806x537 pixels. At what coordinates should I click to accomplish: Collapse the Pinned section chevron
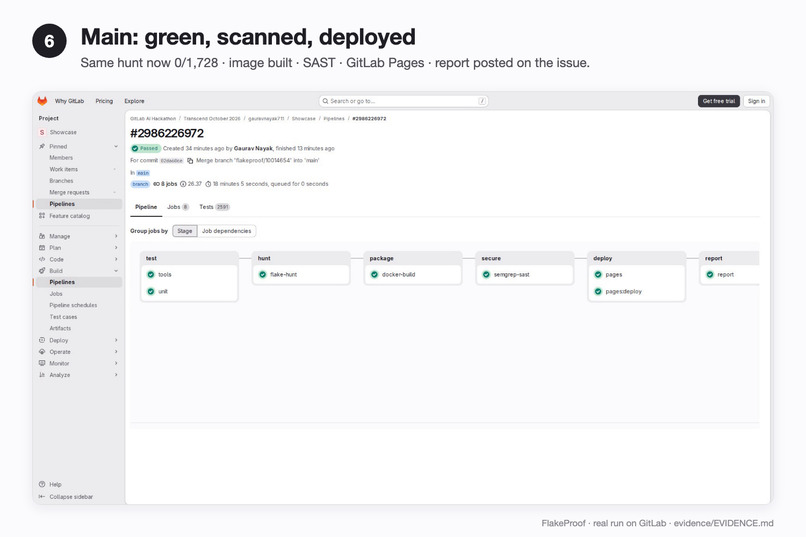tap(116, 146)
